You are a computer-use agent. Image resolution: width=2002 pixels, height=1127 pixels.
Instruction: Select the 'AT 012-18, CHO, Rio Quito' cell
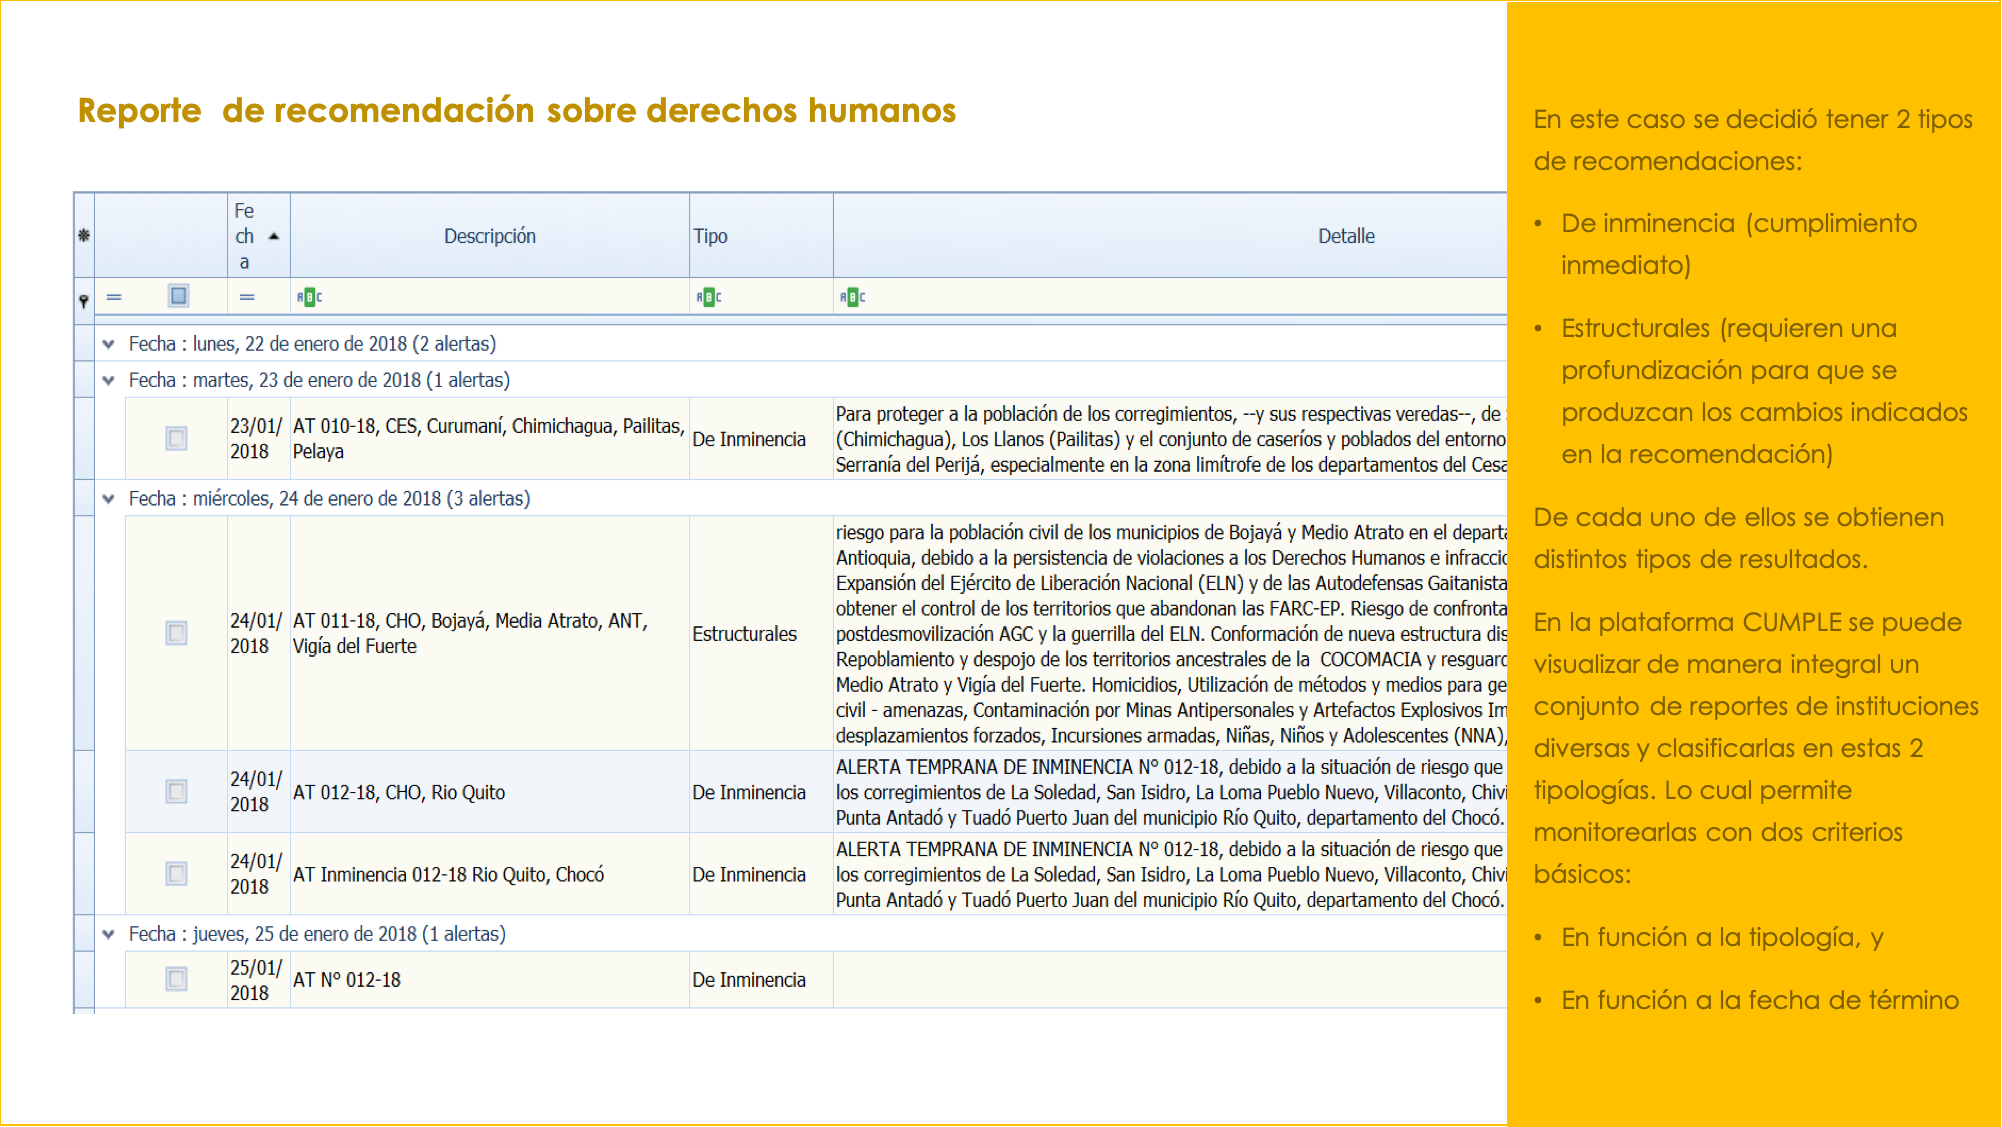[489, 792]
